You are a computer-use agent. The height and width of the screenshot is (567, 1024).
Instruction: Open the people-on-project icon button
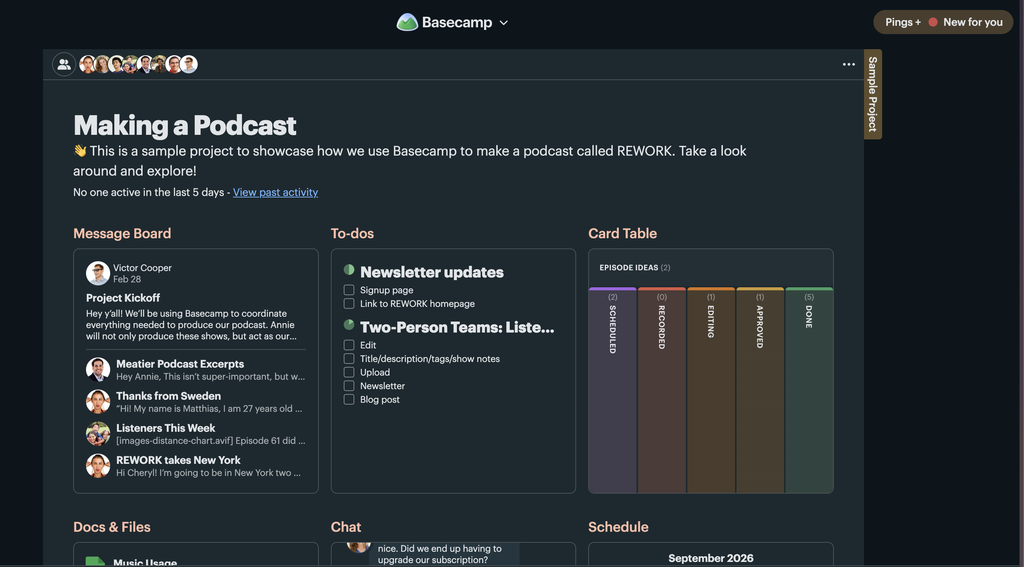pyautogui.click(x=64, y=64)
